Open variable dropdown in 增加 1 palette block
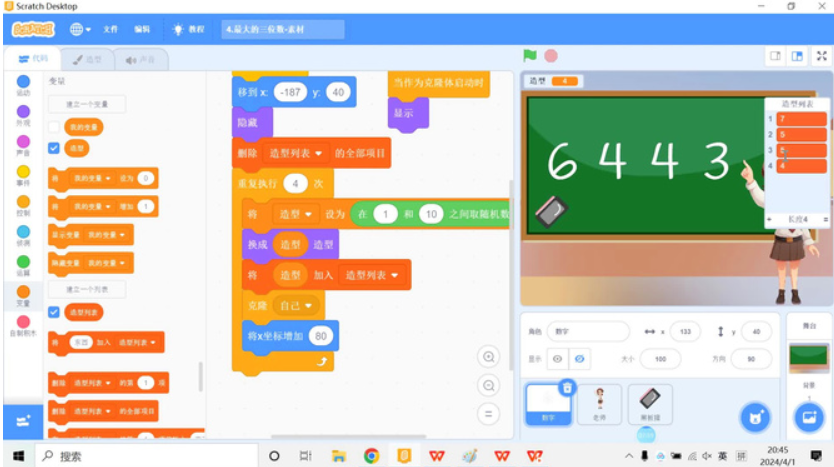Viewport: 834px width, 467px height. 92,206
